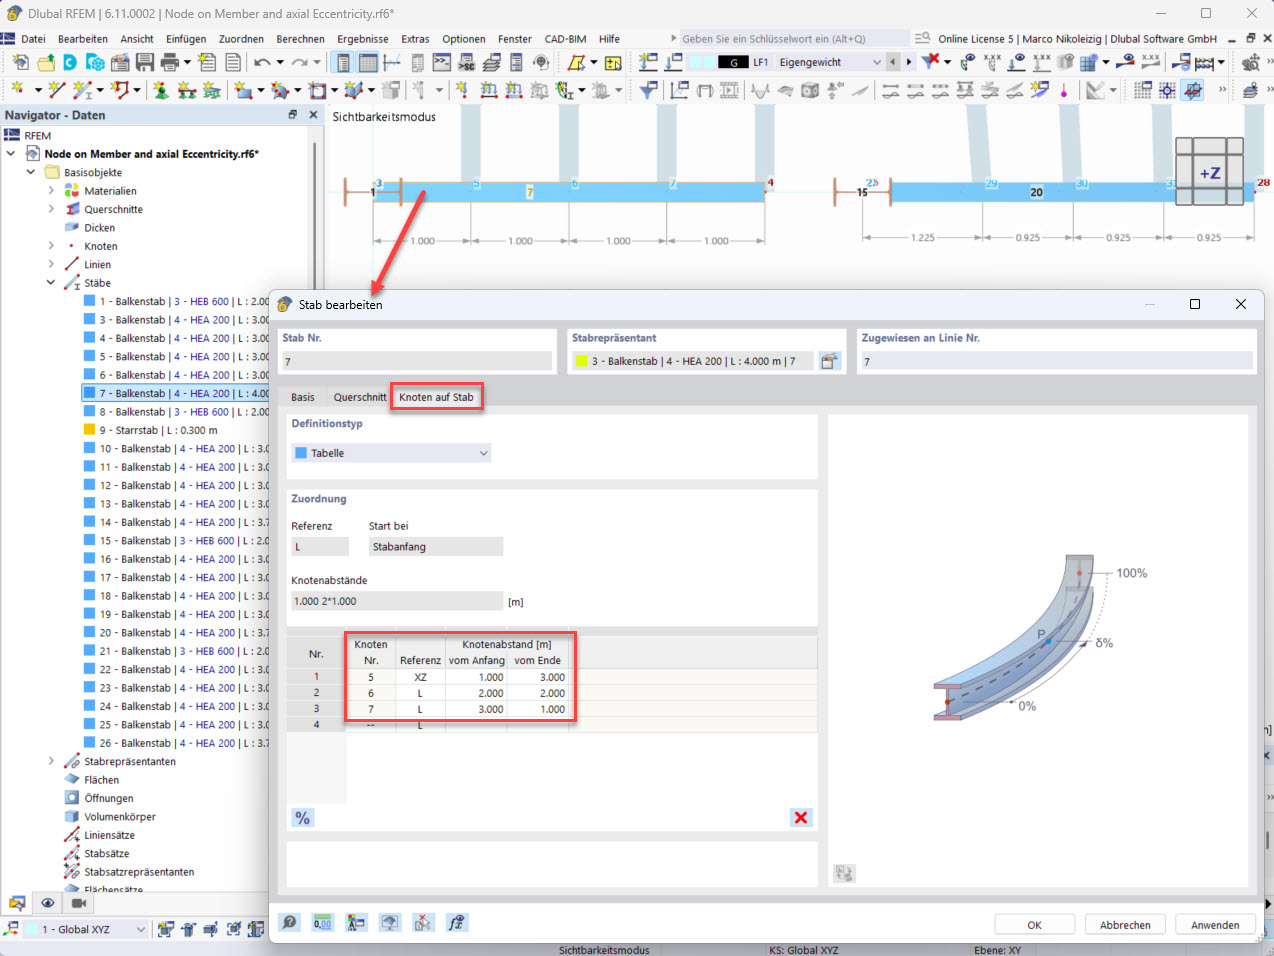Select the Knoten auf Stab tab
Image resolution: width=1274 pixels, height=956 pixels.
[436, 397]
